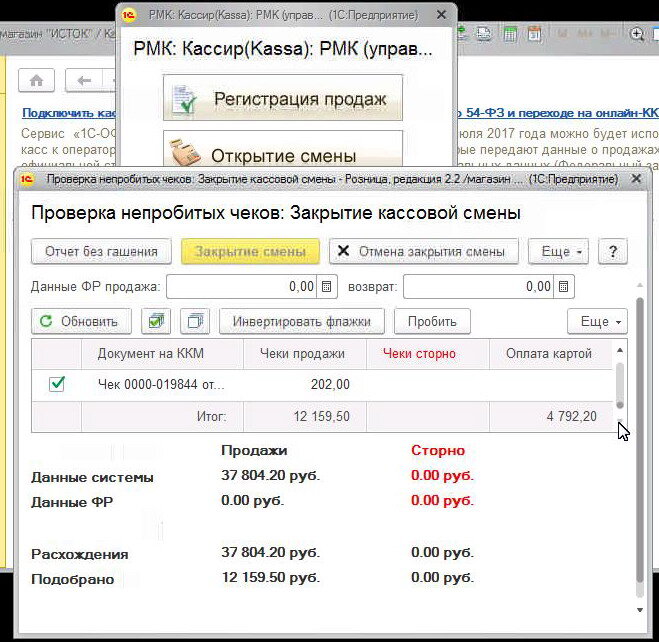The width and height of the screenshot is (659, 642).
Task: Open calculator for ФР продажа field
Action: (x=327, y=287)
